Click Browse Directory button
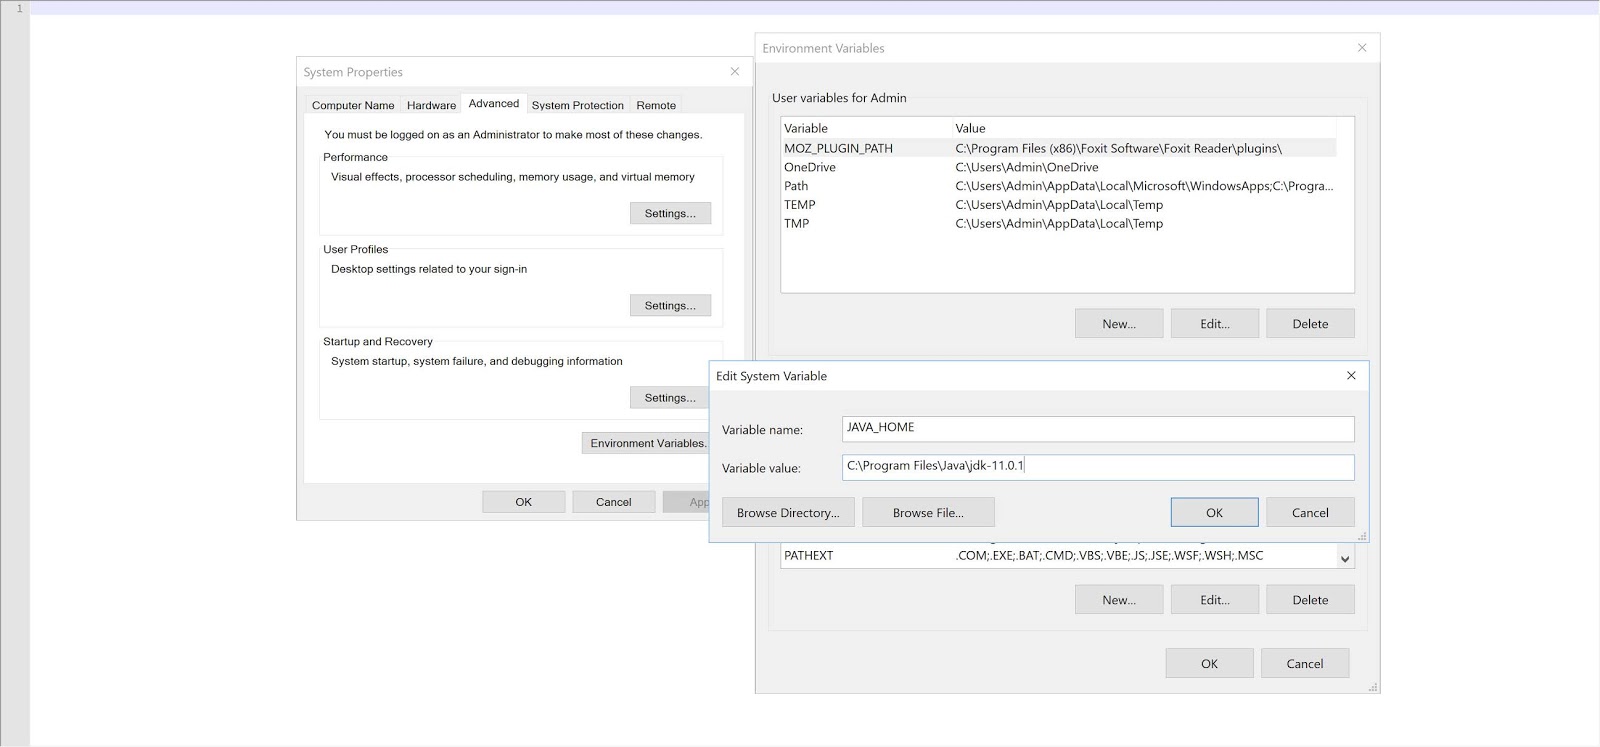 [788, 512]
